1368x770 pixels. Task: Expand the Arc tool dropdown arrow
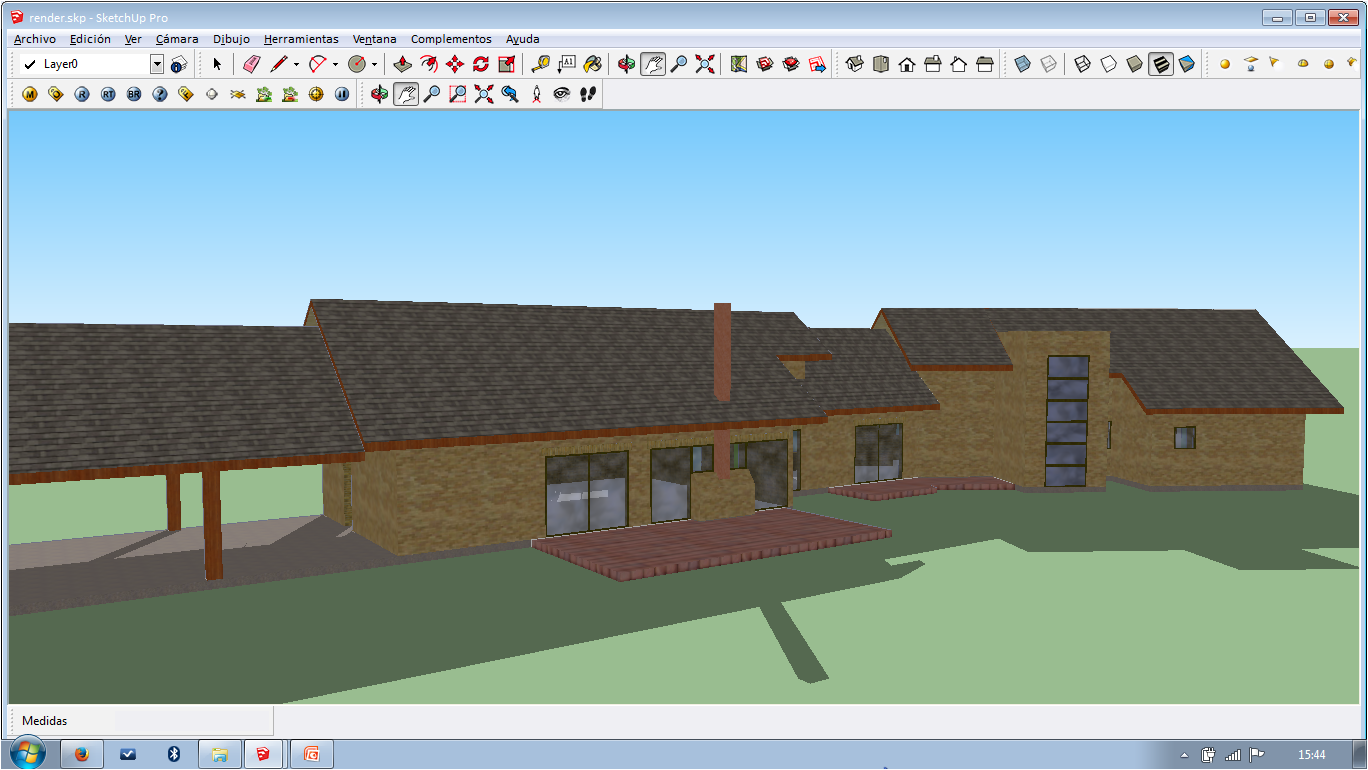pos(335,64)
